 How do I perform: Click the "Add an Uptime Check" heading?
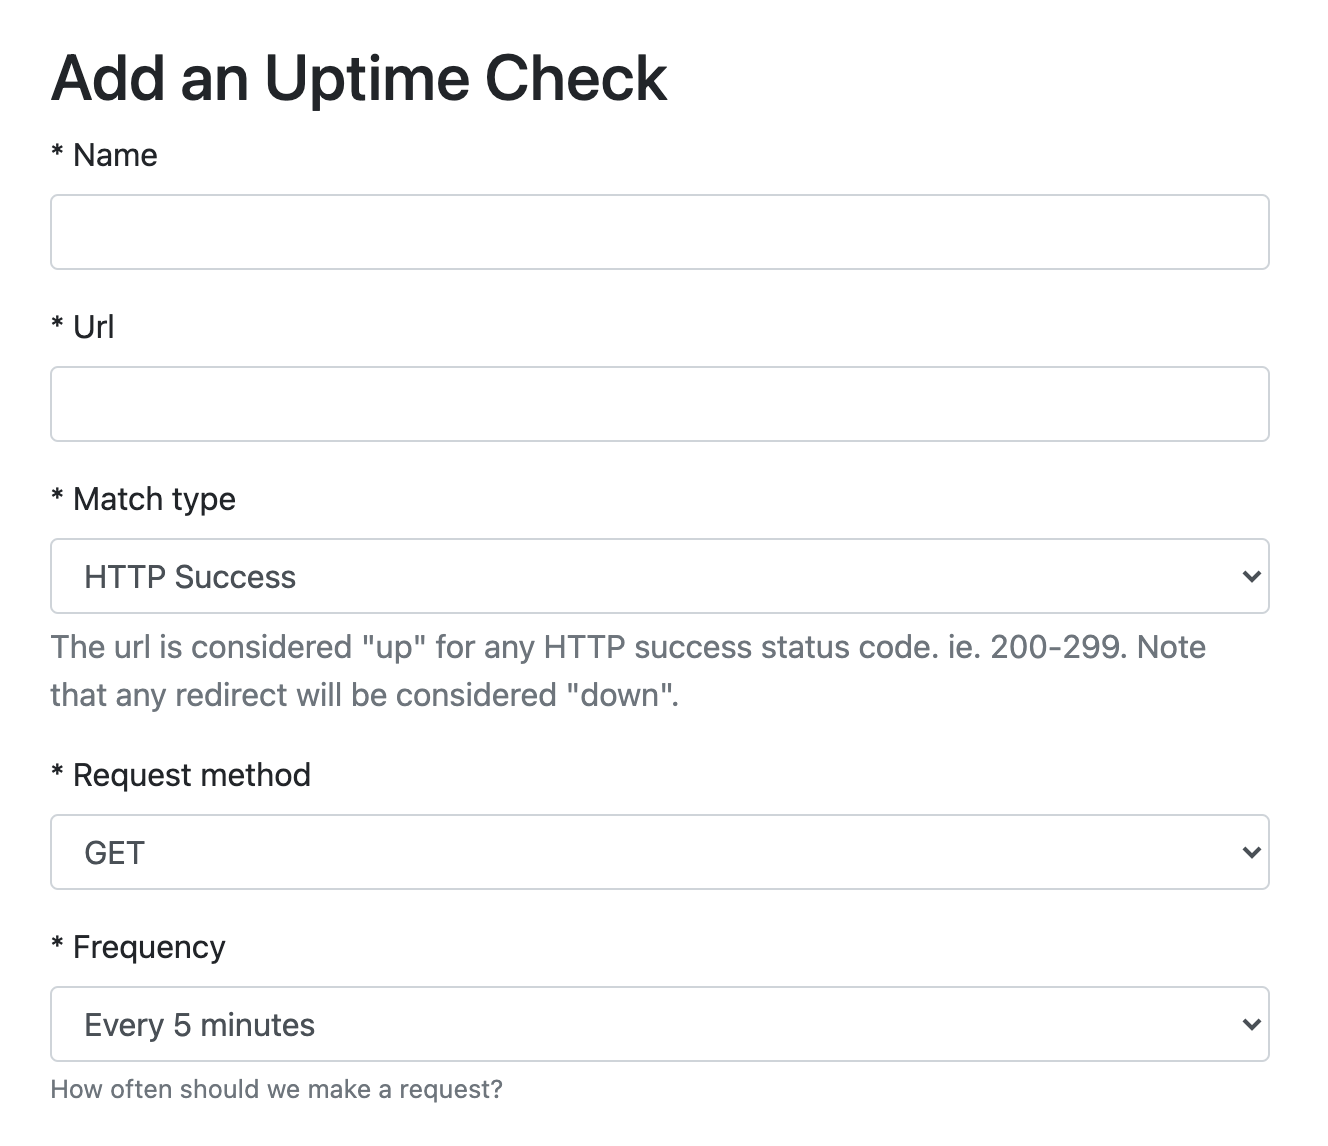(x=359, y=78)
